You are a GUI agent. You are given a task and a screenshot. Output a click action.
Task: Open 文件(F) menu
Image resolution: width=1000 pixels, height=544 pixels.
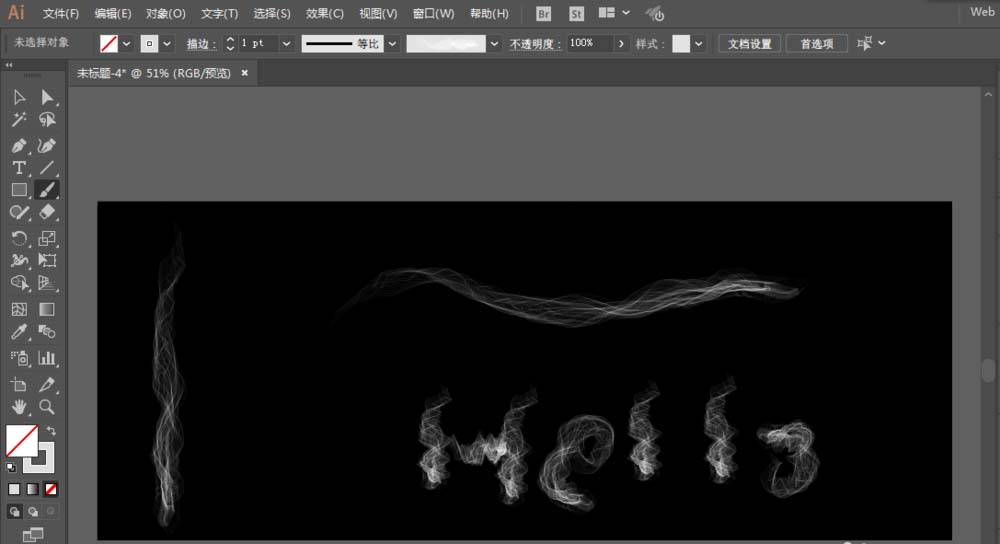point(61,13)
